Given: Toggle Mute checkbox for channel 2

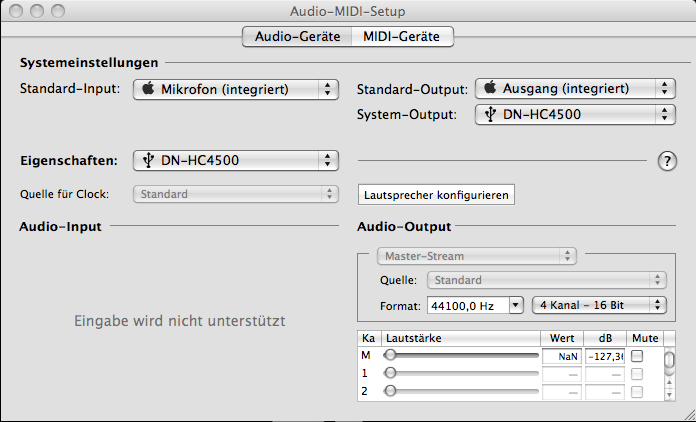Looking at the screenshot, I should tap(637, 390).
